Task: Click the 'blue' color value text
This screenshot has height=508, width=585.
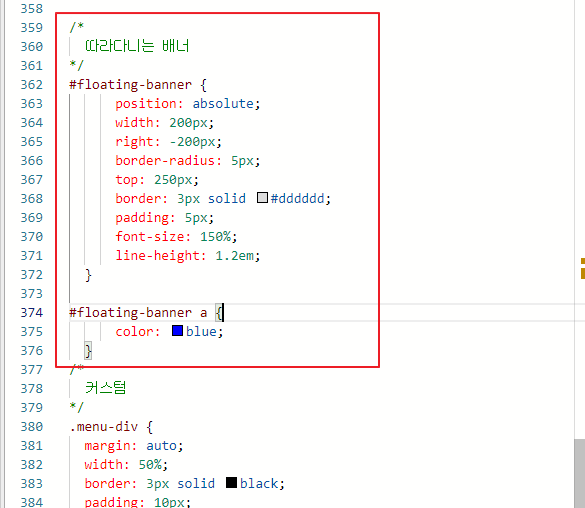Action: [201, 332]
